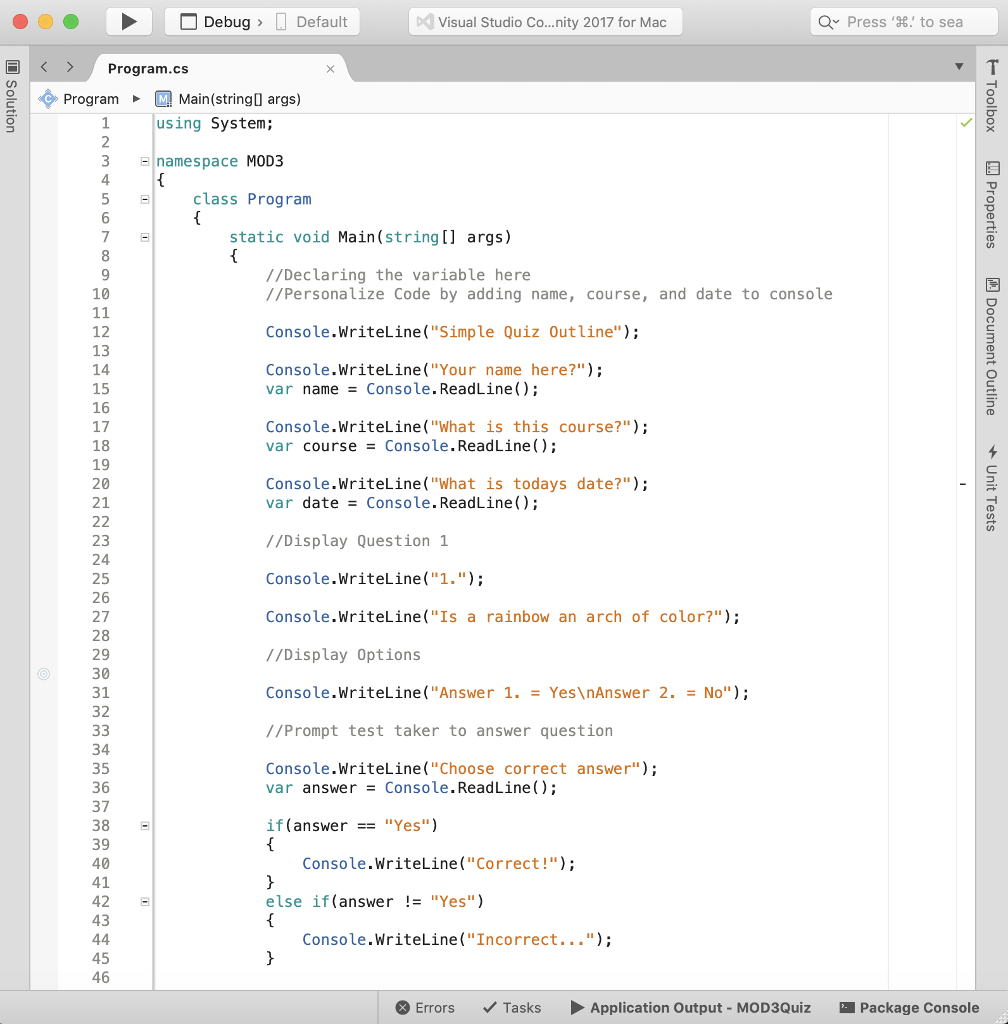Open the Properties side panel

(x=992, y=205)
